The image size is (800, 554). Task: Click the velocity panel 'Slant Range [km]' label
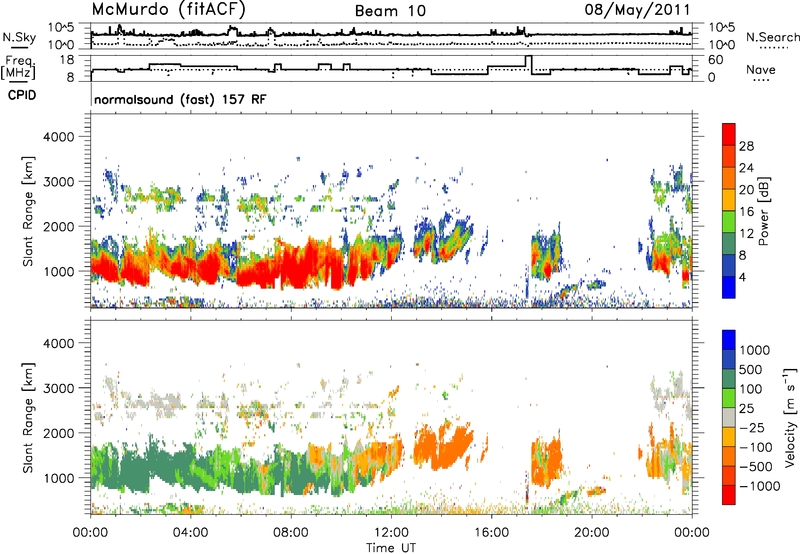point(28,417)
